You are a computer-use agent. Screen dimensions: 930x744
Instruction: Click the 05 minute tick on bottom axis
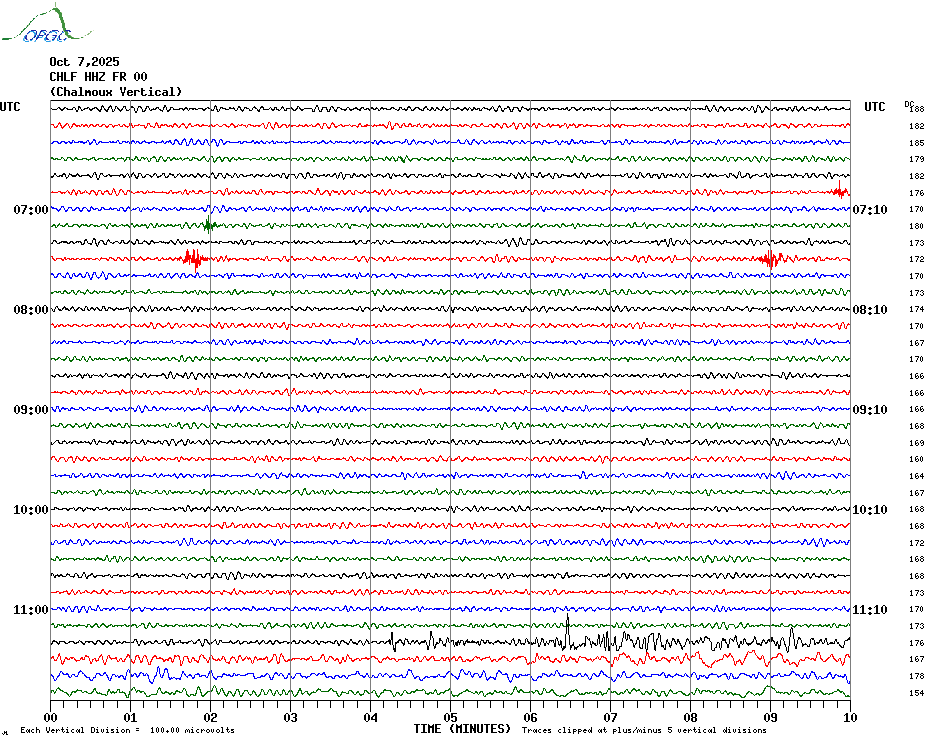450,717
